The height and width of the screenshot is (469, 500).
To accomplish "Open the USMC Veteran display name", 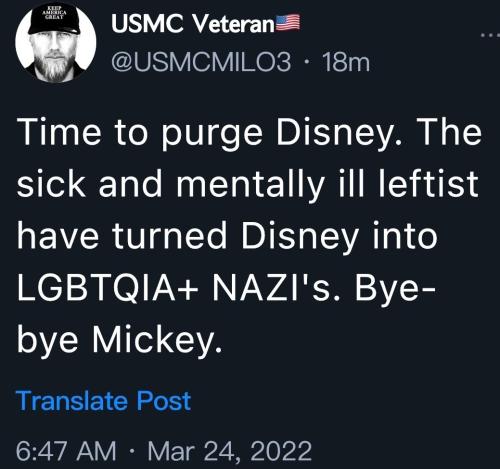I will click(x=193, y=24).
